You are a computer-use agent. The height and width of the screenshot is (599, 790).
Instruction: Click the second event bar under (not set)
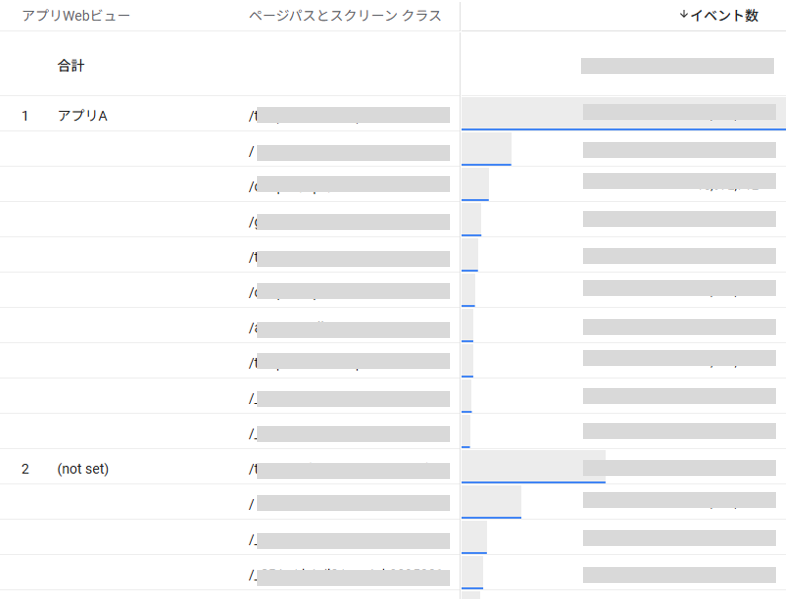point(491,502)
